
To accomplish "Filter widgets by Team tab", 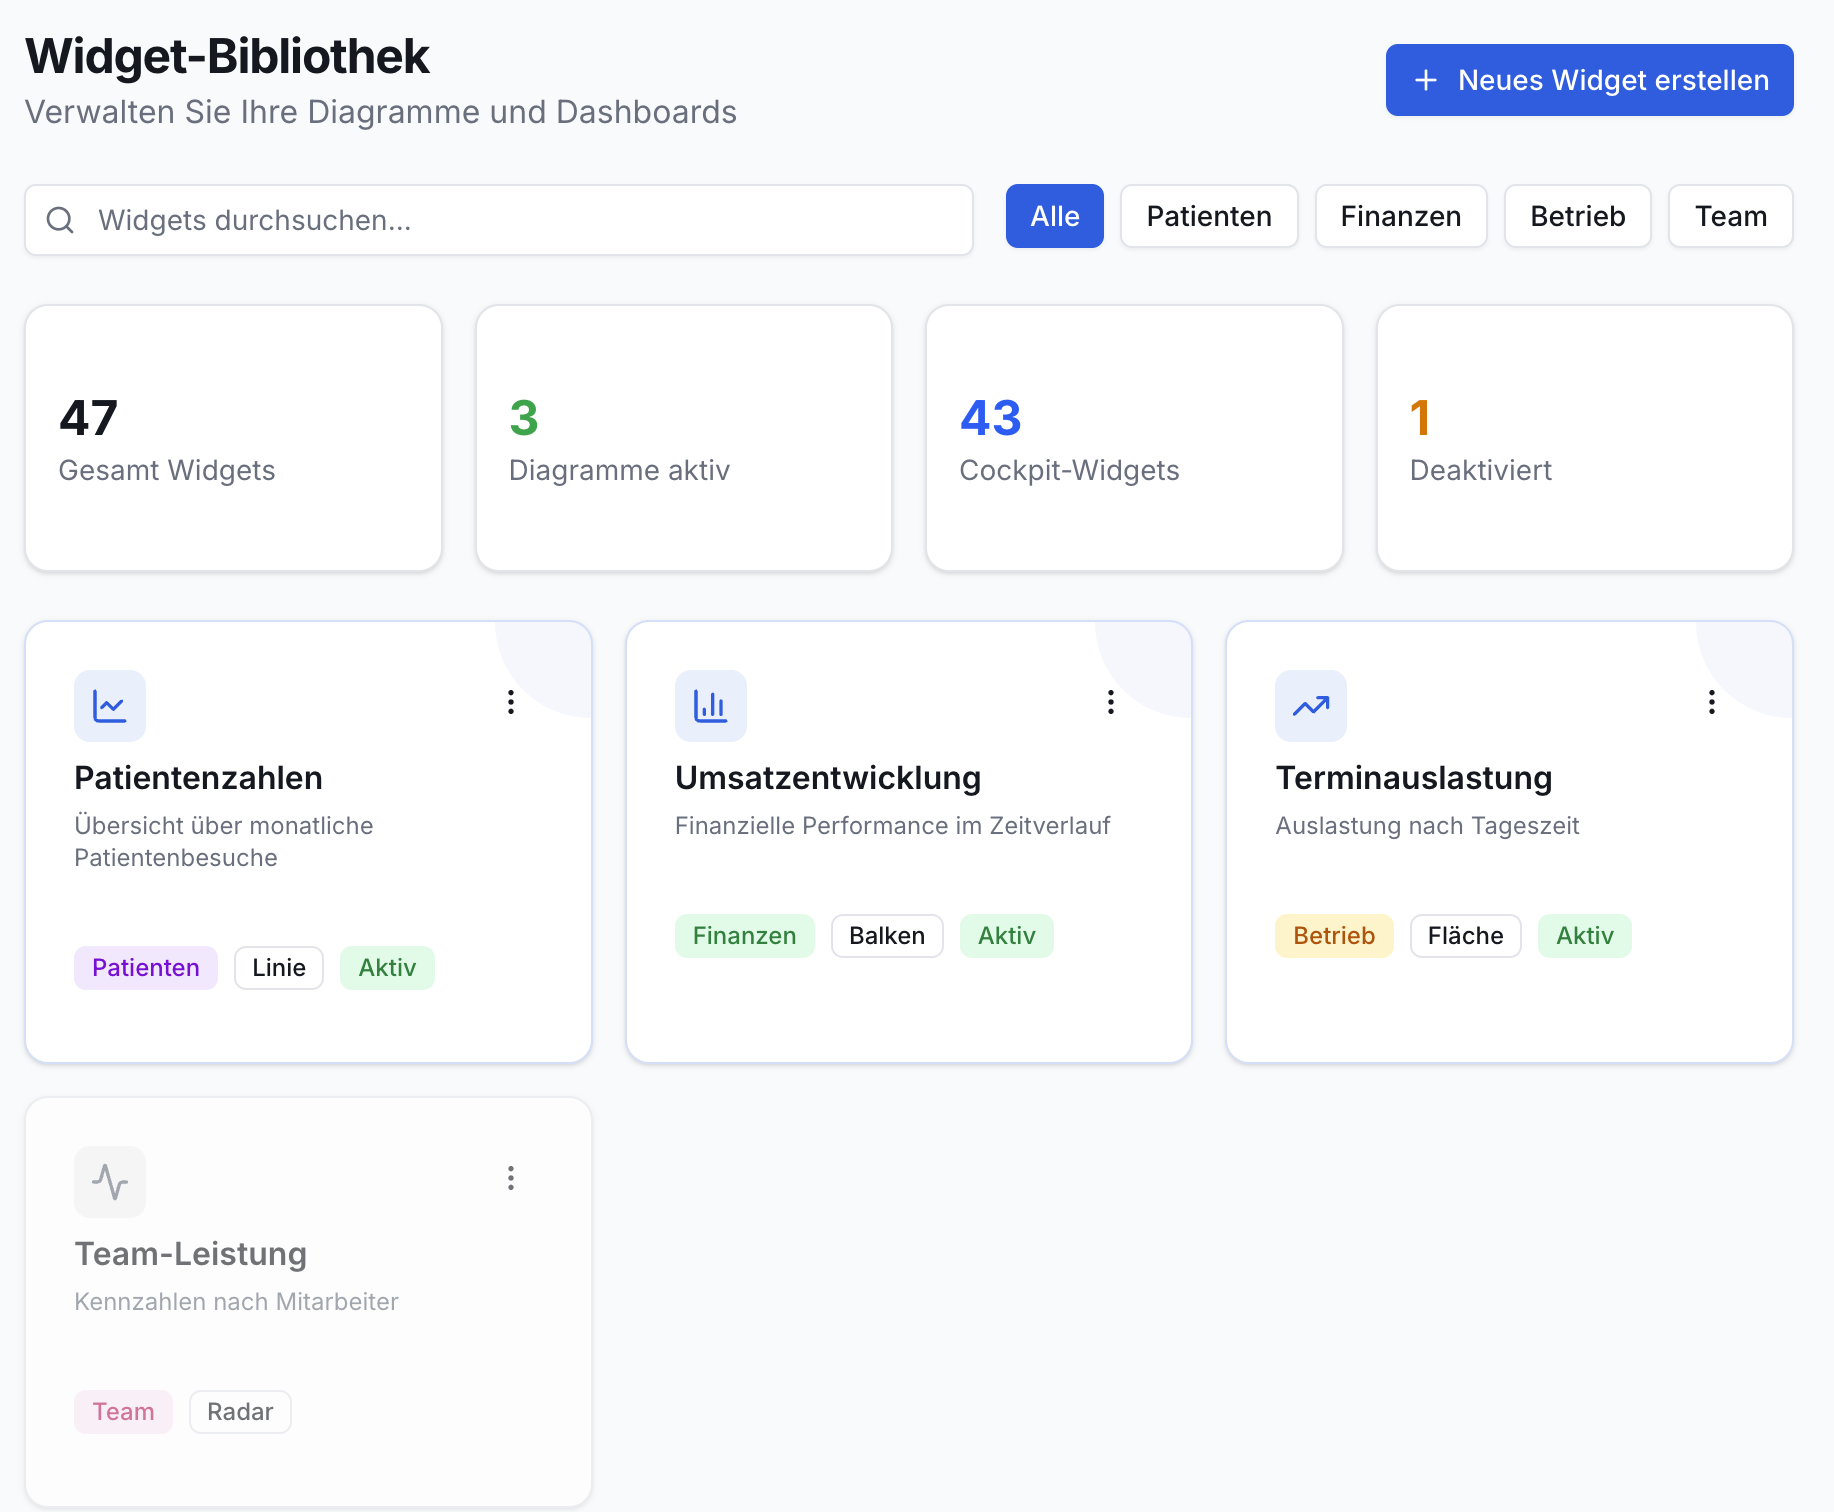I will pyautogui.click(x=1731, y=216).
